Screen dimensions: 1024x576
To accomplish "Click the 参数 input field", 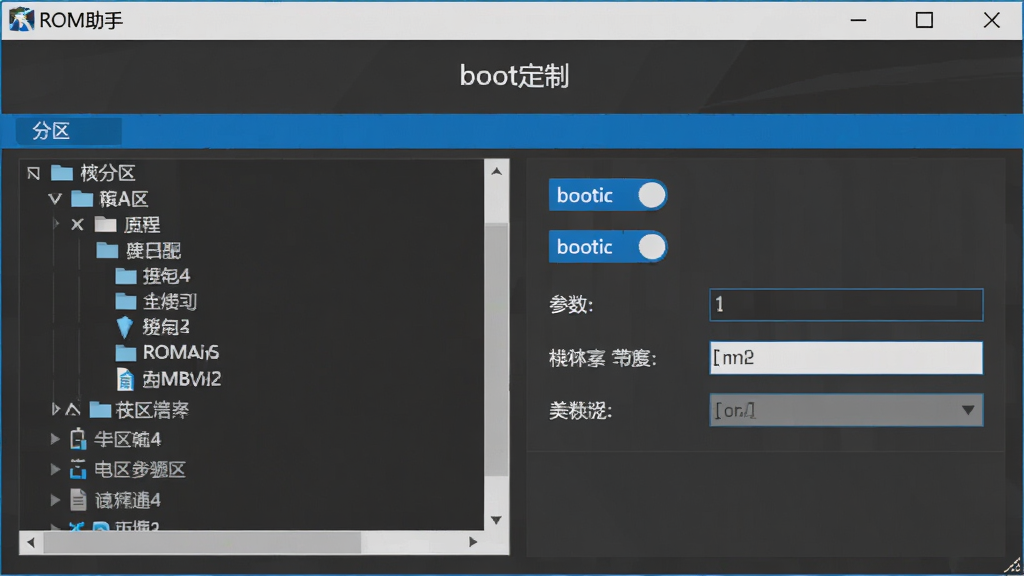I will tap(846, 305).
